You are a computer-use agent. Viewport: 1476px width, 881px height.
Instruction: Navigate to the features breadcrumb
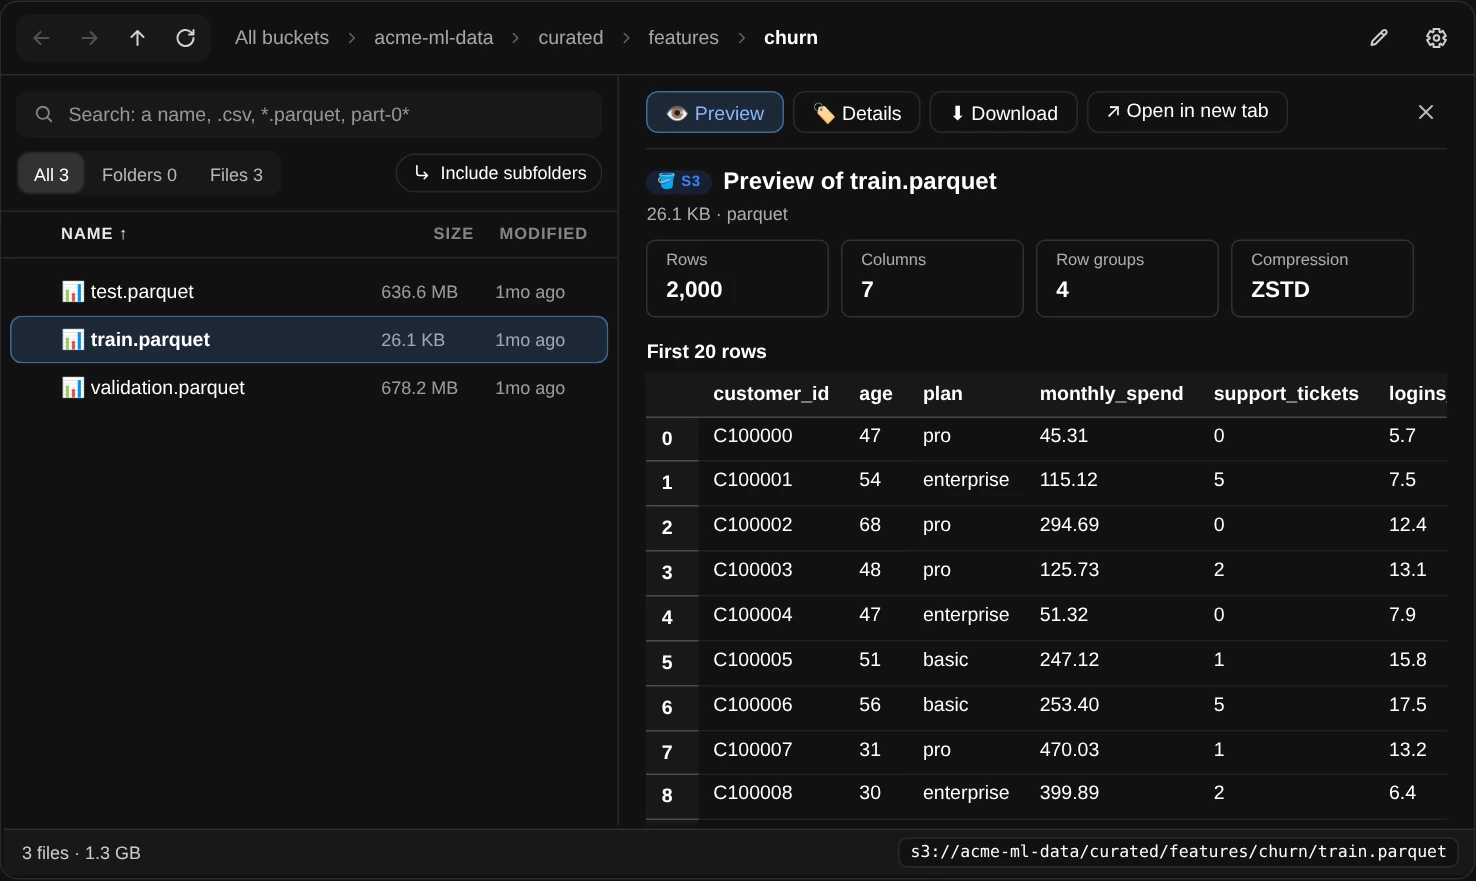coord(683,38)
